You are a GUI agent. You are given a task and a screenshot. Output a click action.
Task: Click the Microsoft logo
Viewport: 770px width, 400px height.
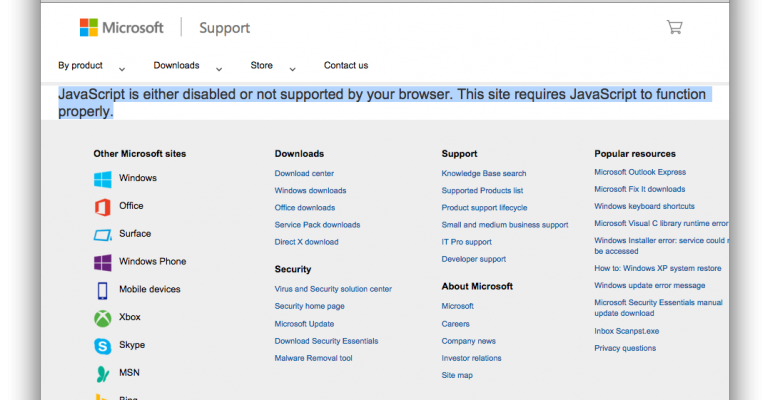point(121,27)
